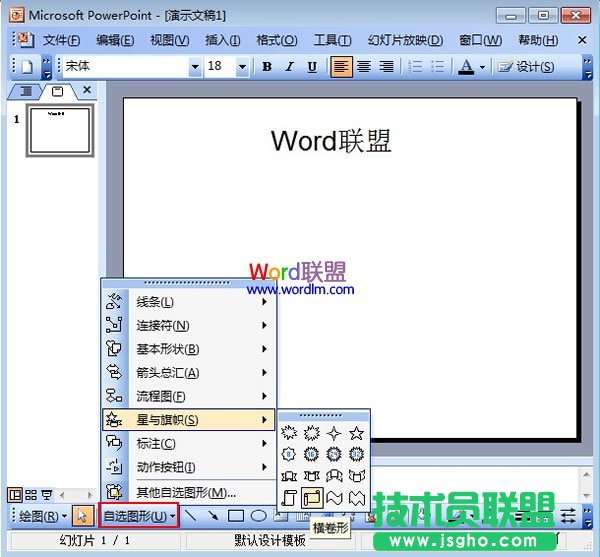
Task: Expand 箭头总汇(A) submenu
Action: click(189, 373)
